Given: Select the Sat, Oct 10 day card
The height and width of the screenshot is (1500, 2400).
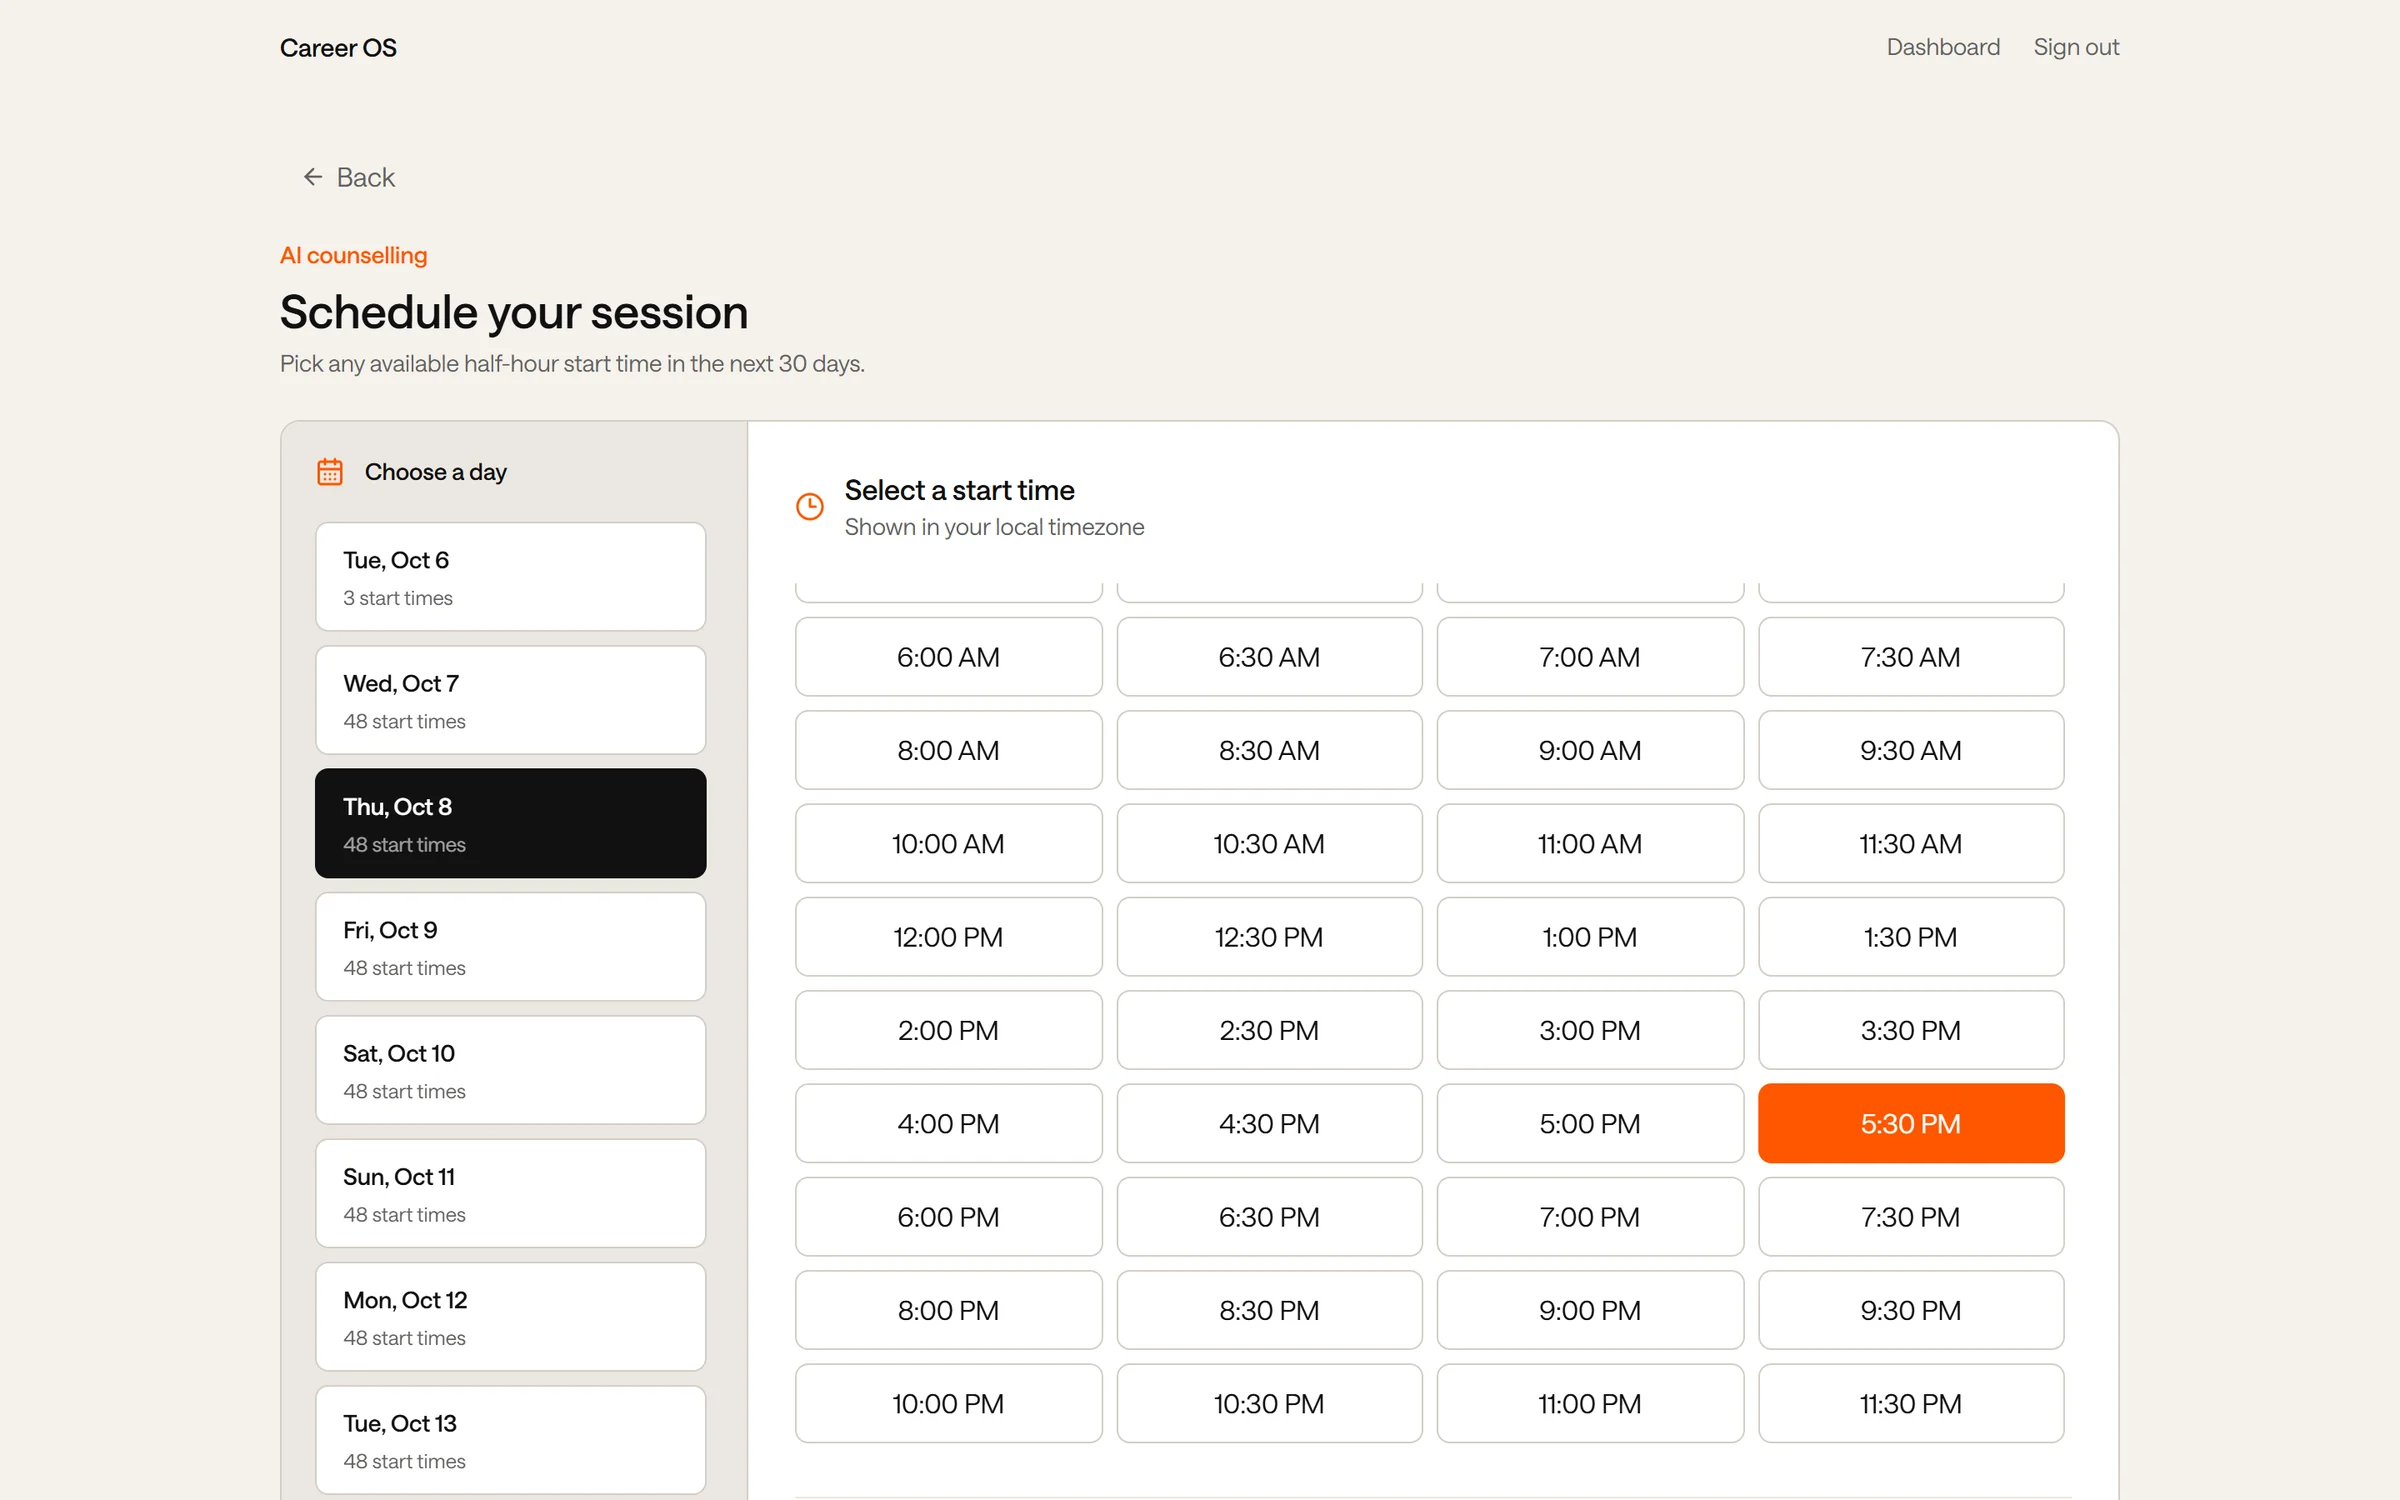Looking at the screenshot, I should 511,1070.
